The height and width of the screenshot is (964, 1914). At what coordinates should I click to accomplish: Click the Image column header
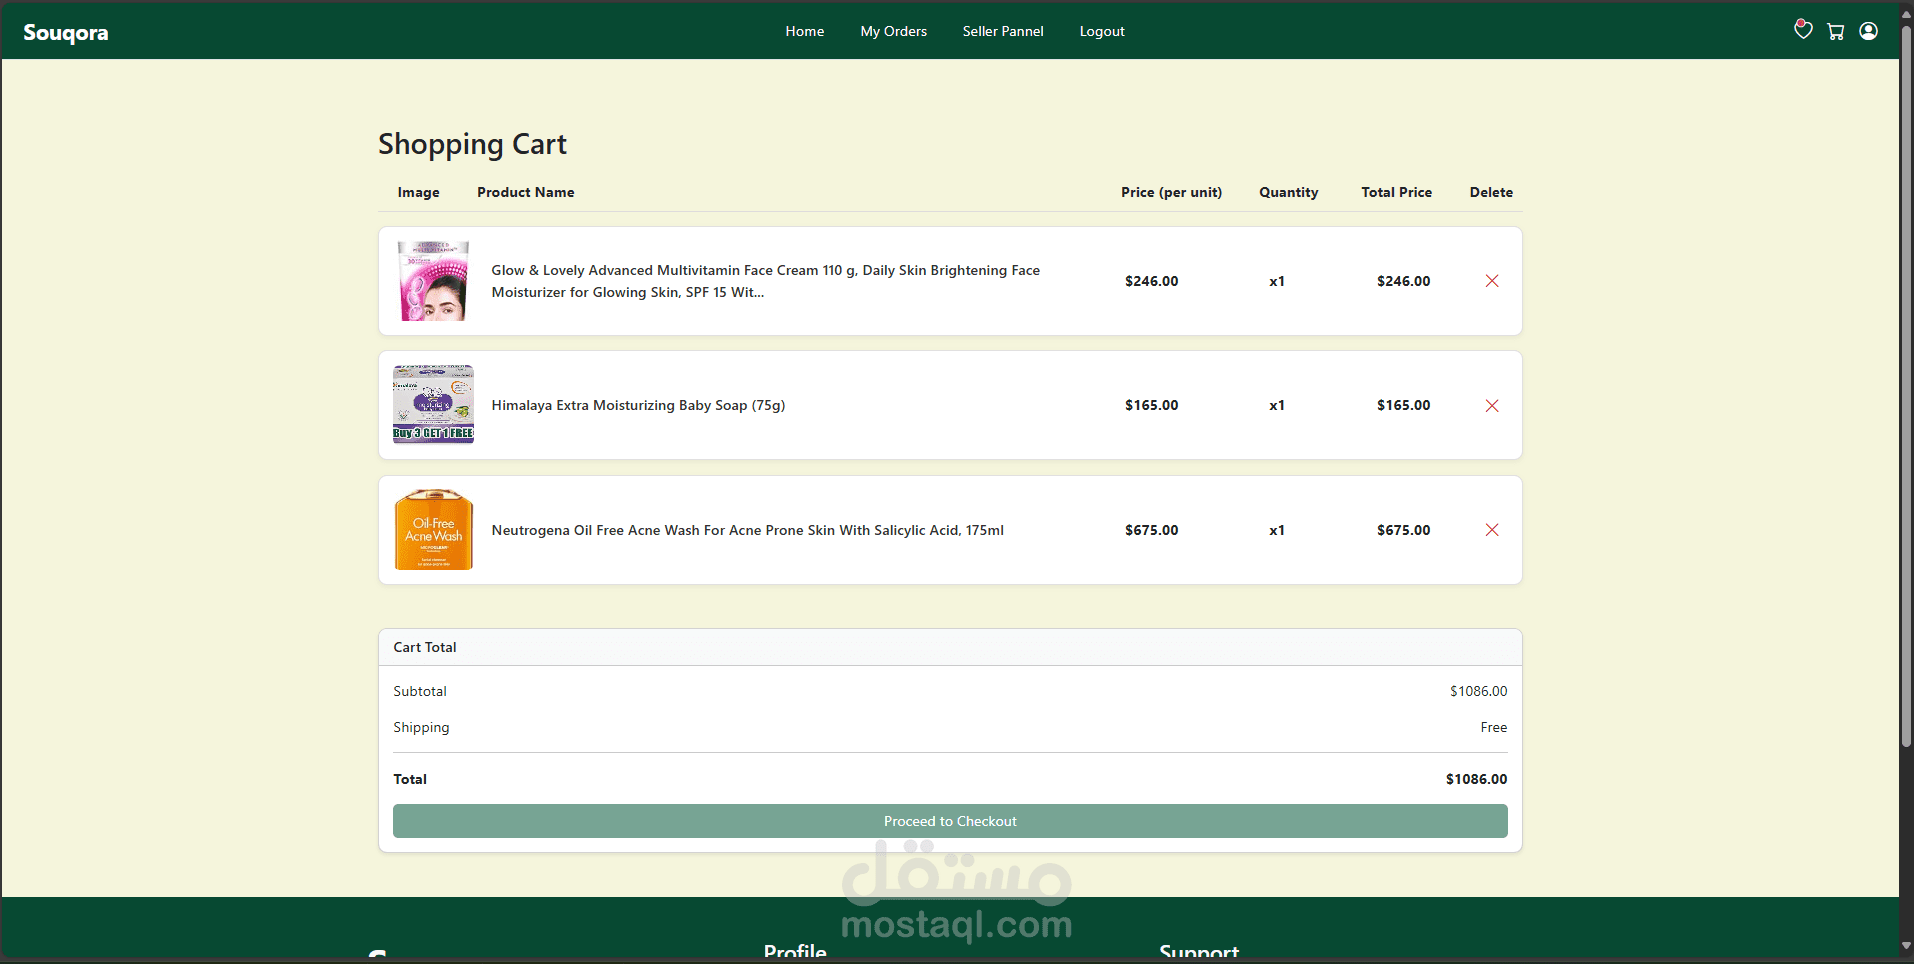tap(418, 192)
